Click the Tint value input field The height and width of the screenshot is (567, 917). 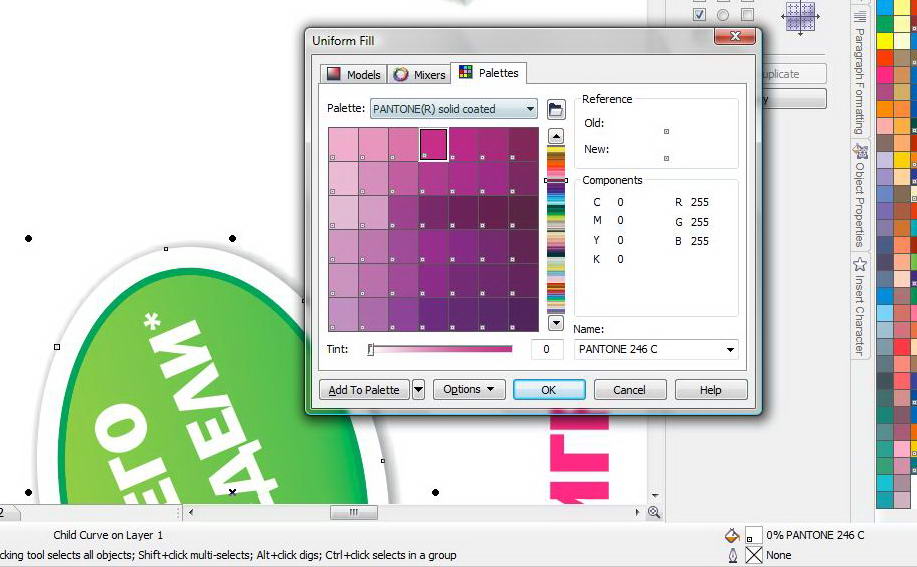coord(547,349)
